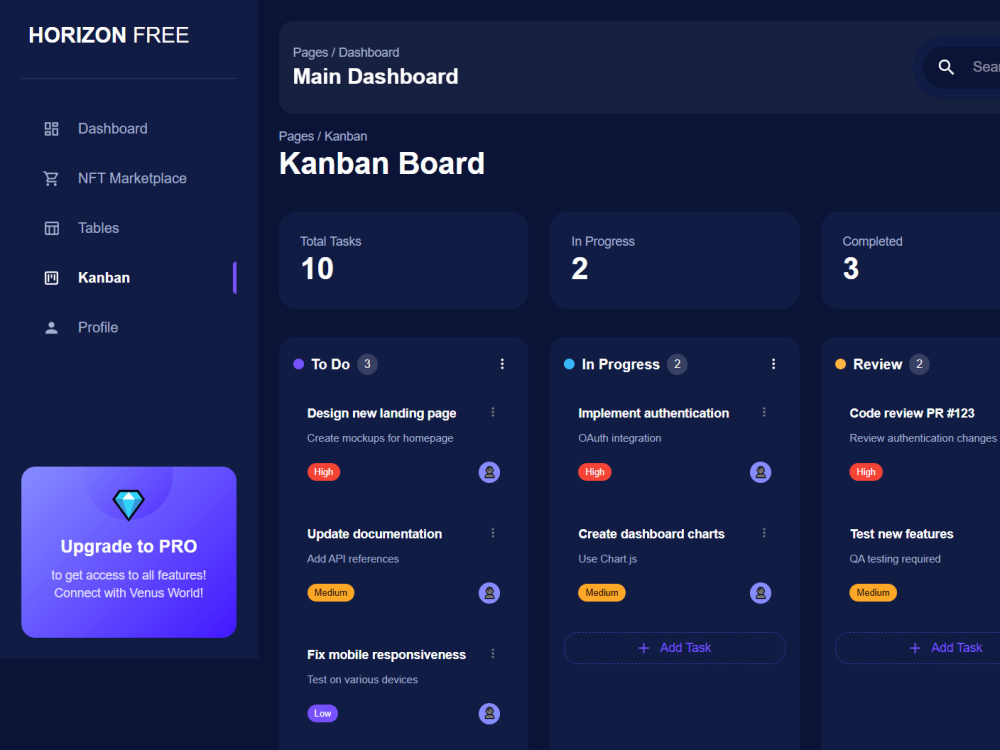This screenshot has width=1000, height=750.
Task: Open options for Update documentation task
Action: point(492,533)
